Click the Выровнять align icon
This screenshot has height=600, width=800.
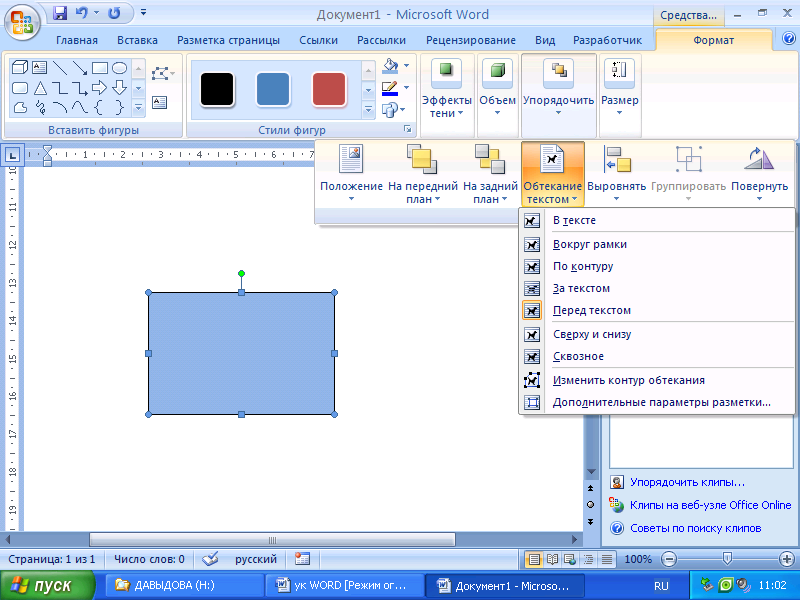(x=617, y=159)
